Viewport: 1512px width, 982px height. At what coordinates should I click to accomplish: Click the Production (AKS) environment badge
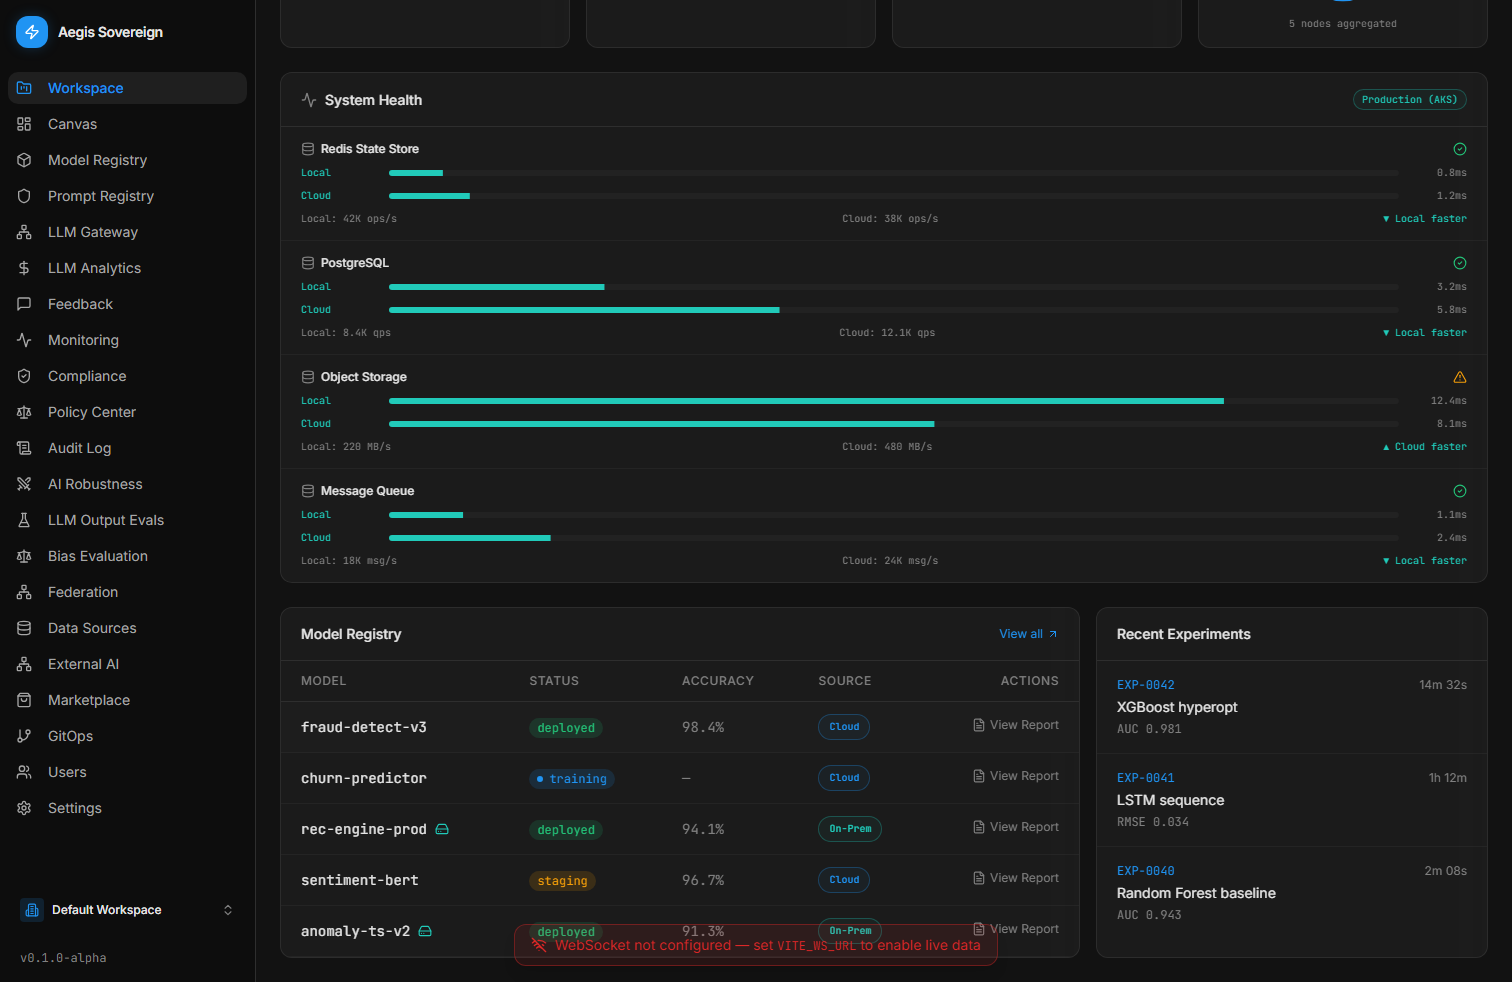[1410, 100]
